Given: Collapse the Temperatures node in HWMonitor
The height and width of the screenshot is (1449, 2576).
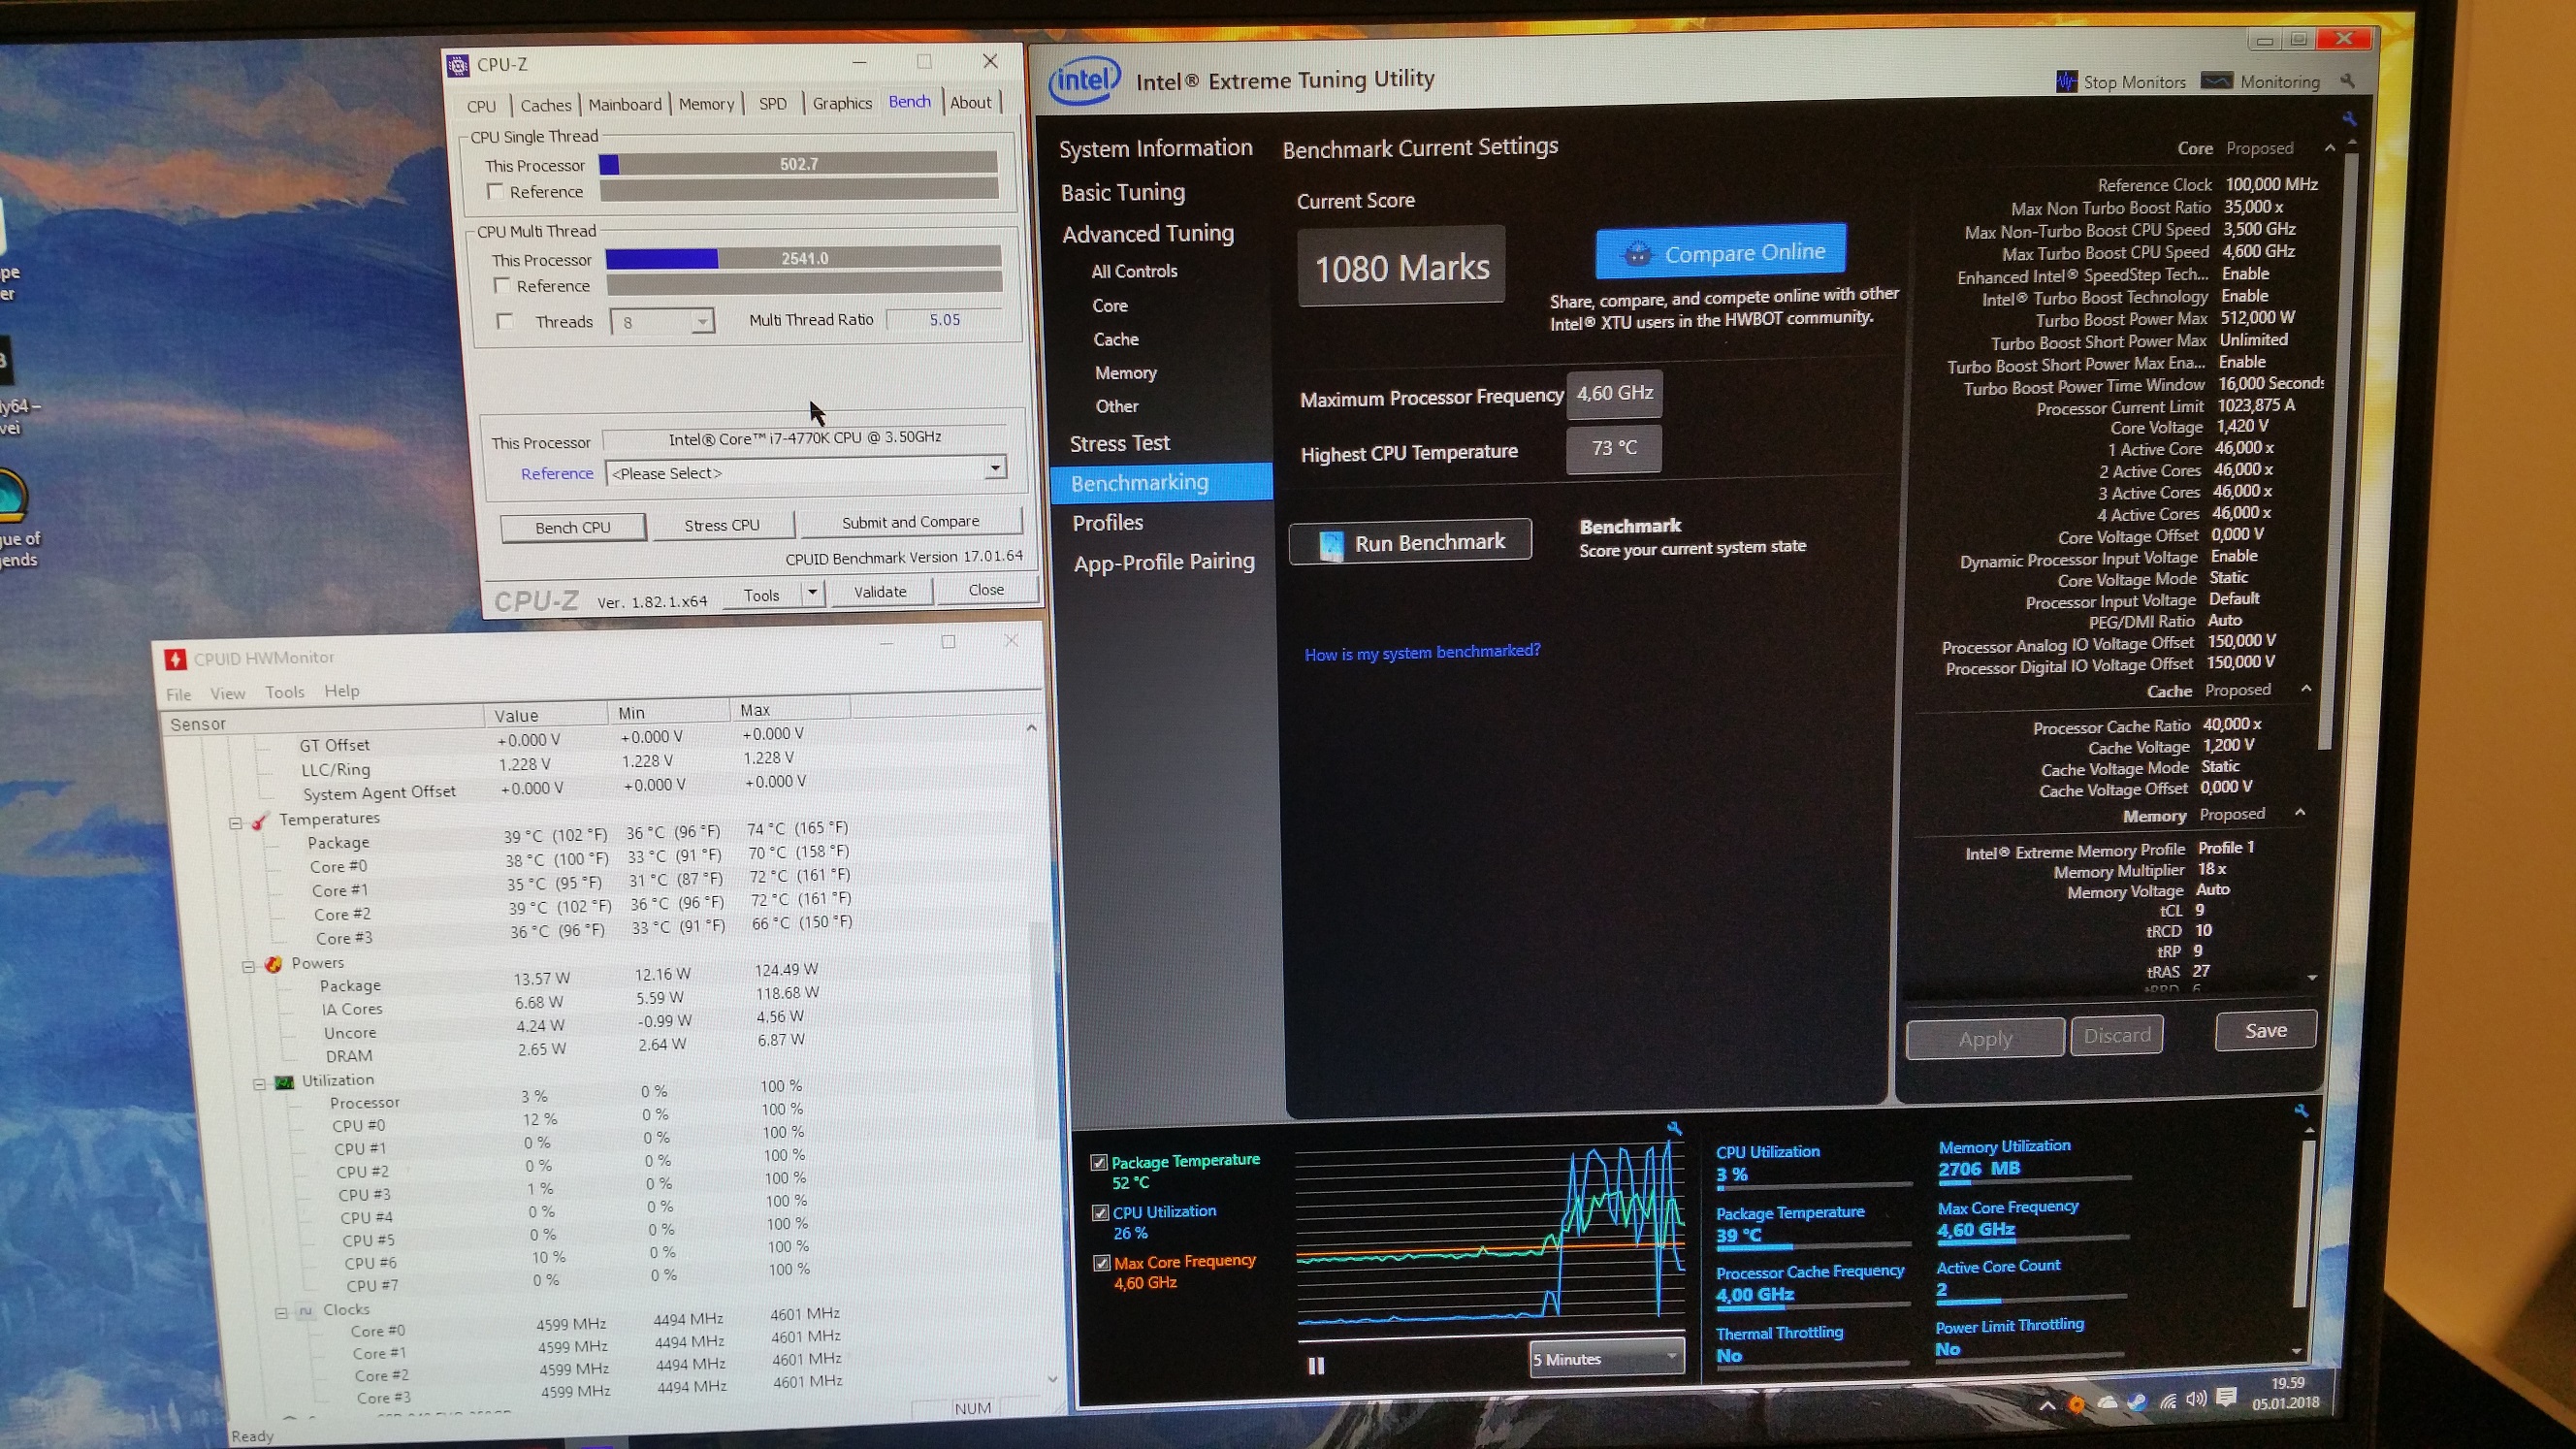Looking at the screenshot, I should tap(235, 824).
